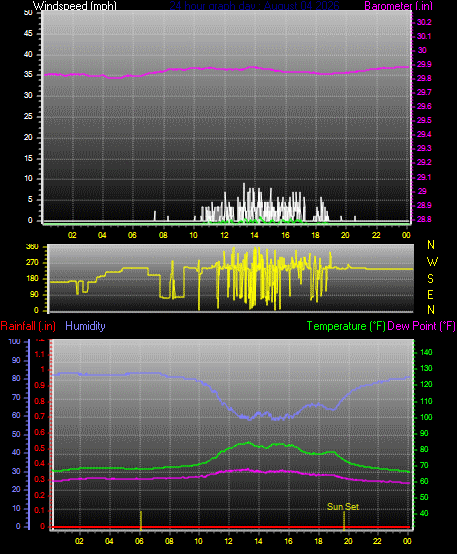The height and width of the screenshot is (554, 457).
Task: Click the 29.9 barometer scale value
Action: 424,64
